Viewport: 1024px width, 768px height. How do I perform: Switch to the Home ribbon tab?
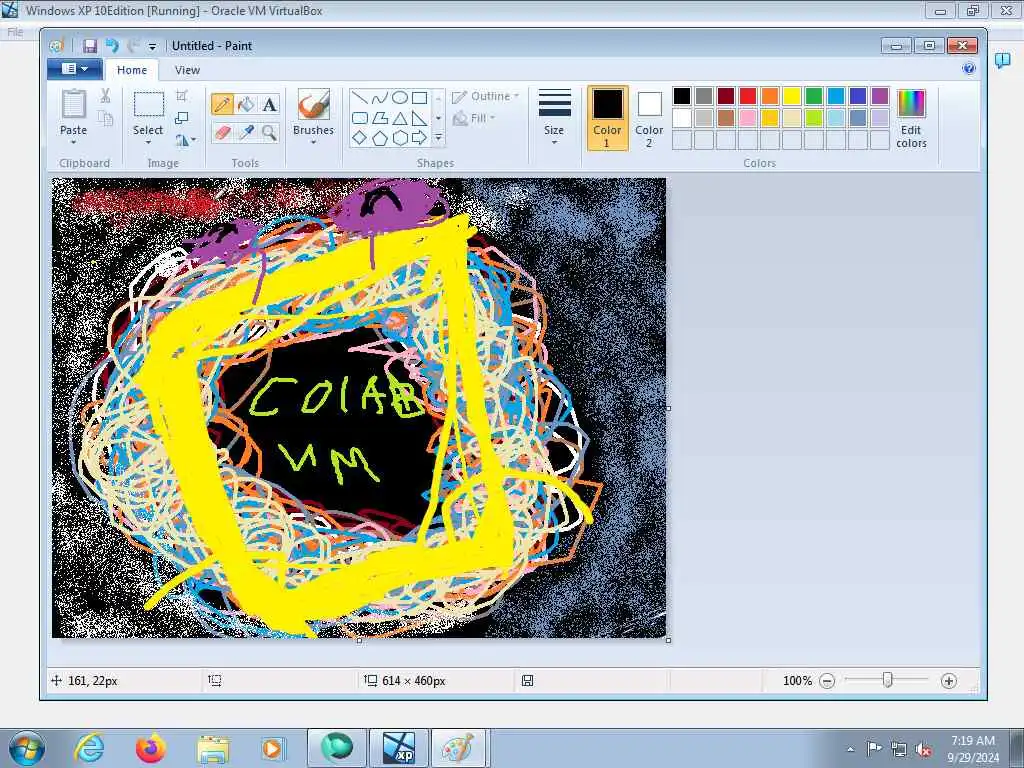pos(132,70)
